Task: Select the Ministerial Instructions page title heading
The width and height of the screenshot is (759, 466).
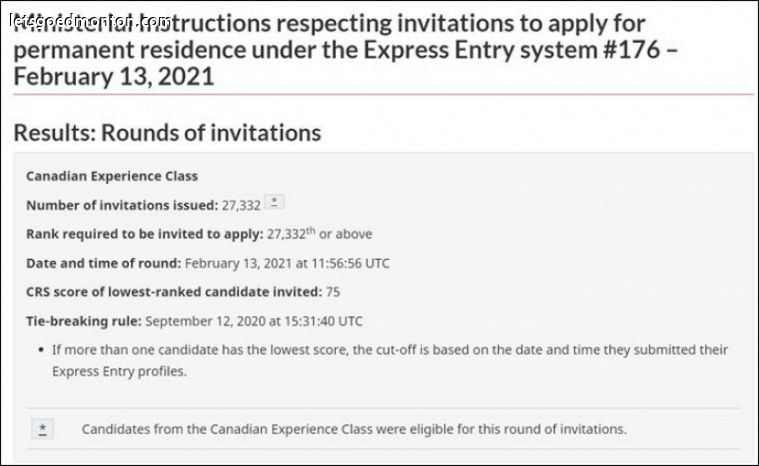Action: point(346,50)
